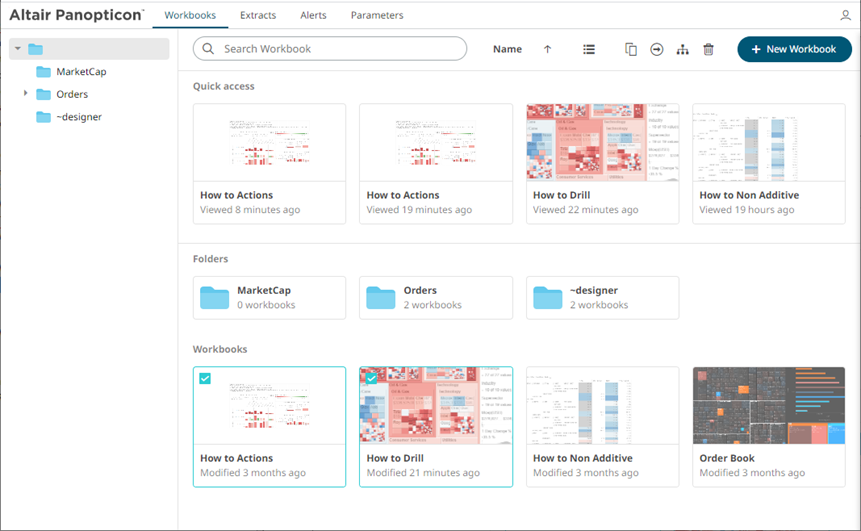
Task: Click the delete trash icon
Action: coord(708,49)
